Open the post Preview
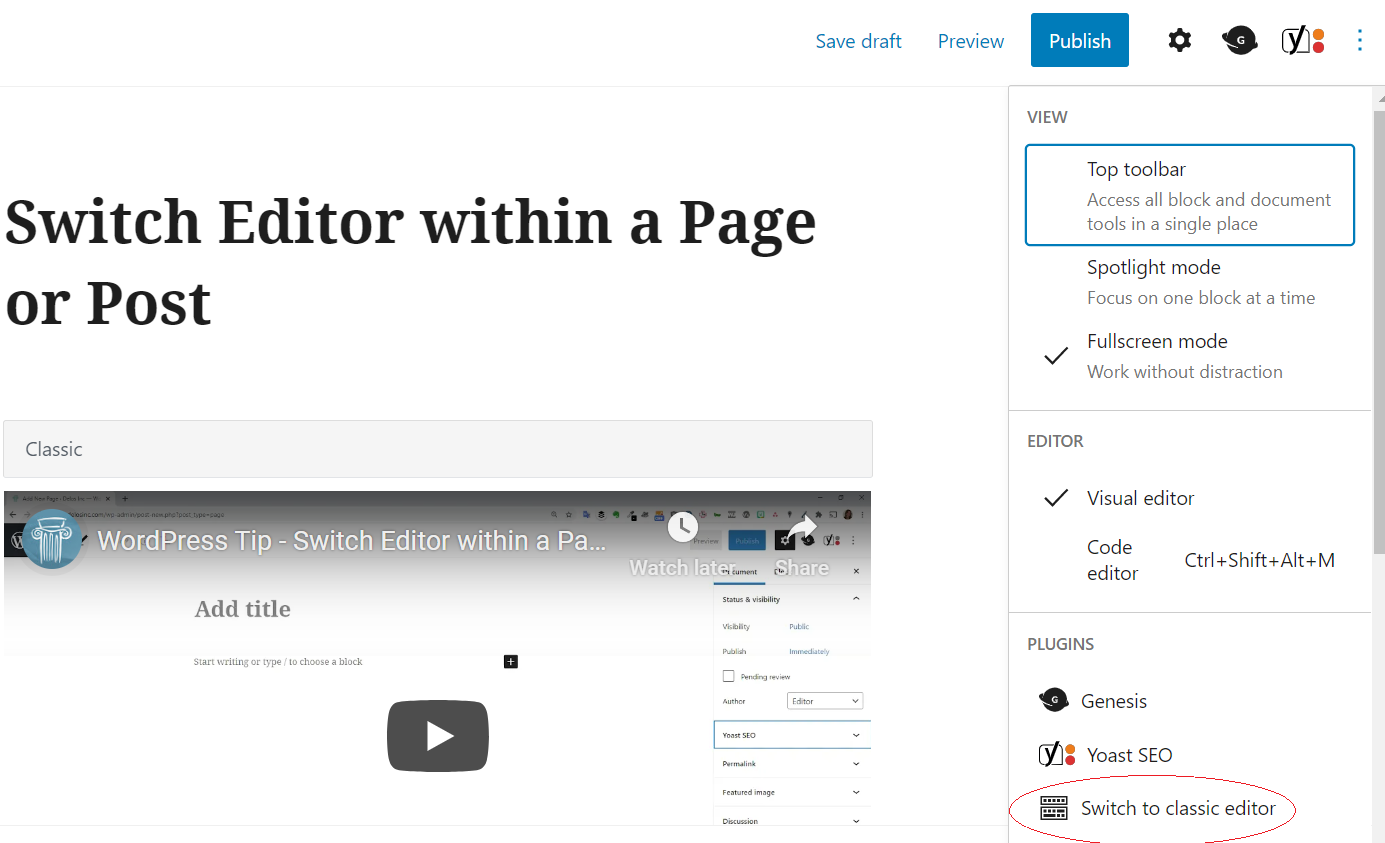Viewport: 1385px width, 843px height. [x=970, y=40]
